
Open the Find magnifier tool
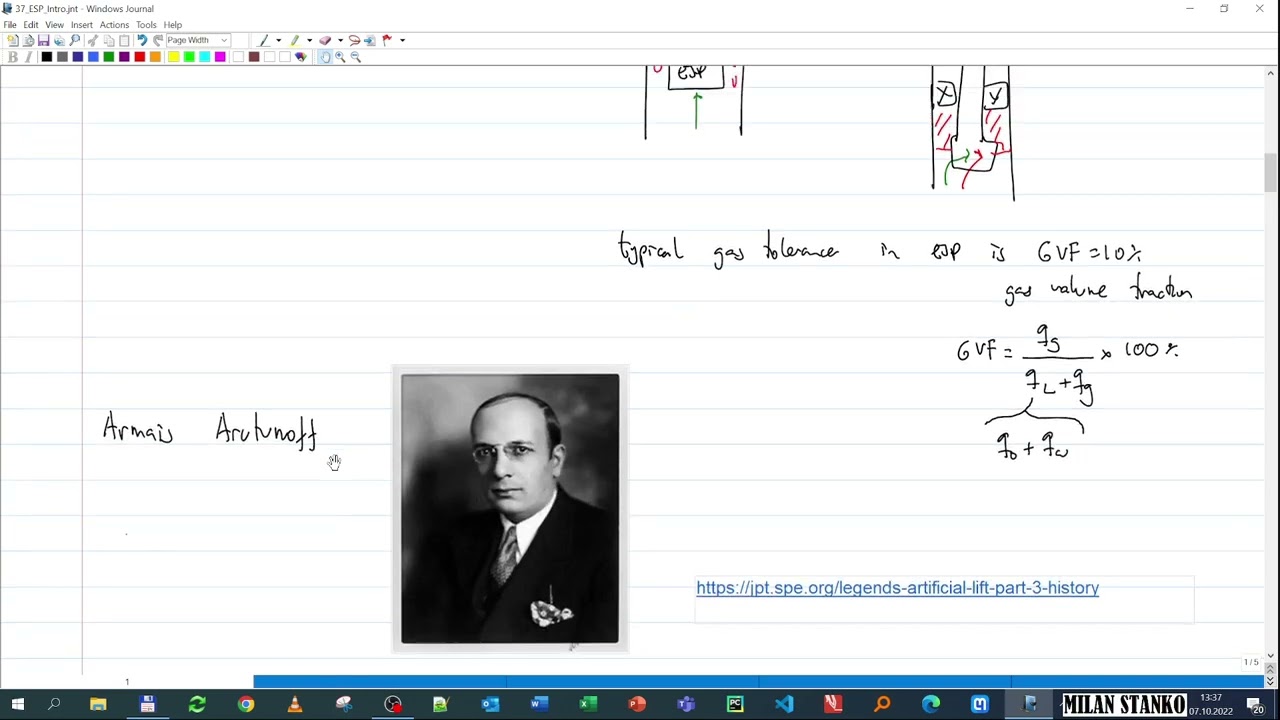tap(75, 40)
